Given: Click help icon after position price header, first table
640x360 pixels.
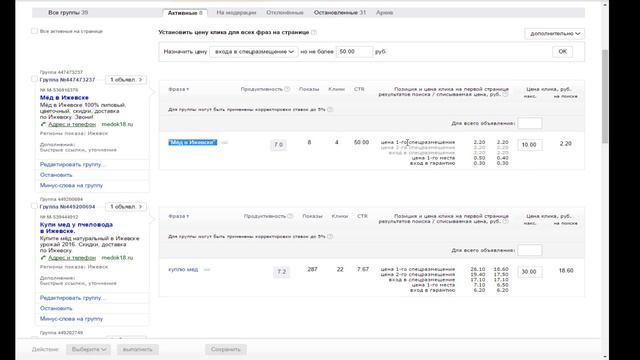Looking at the screenshot, I should (505, 94).
